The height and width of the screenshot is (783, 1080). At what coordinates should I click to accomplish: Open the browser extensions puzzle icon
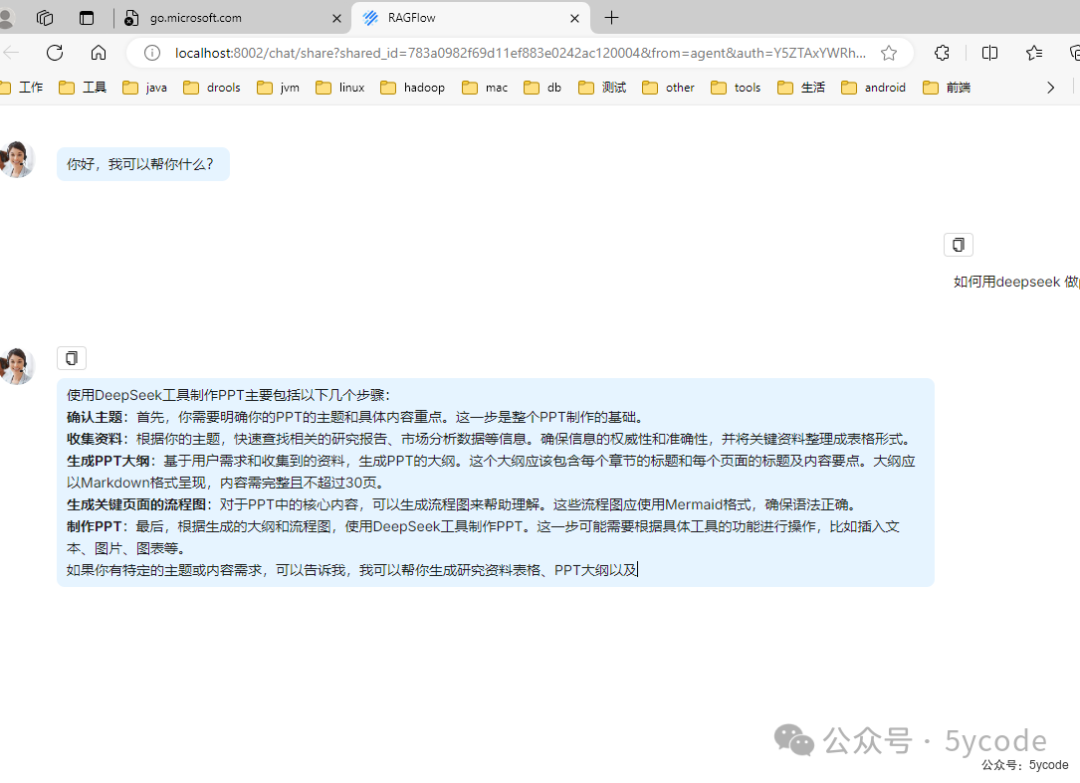point(942,53)
